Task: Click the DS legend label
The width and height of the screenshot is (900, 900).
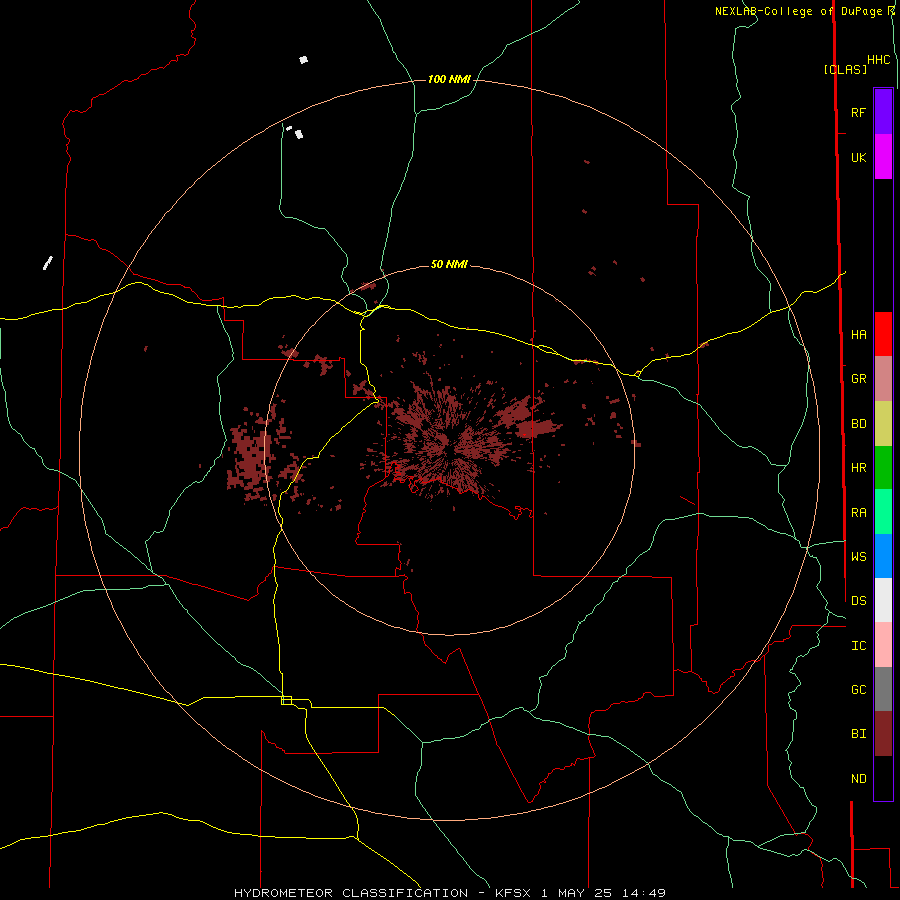Action: tap(858, 601)
